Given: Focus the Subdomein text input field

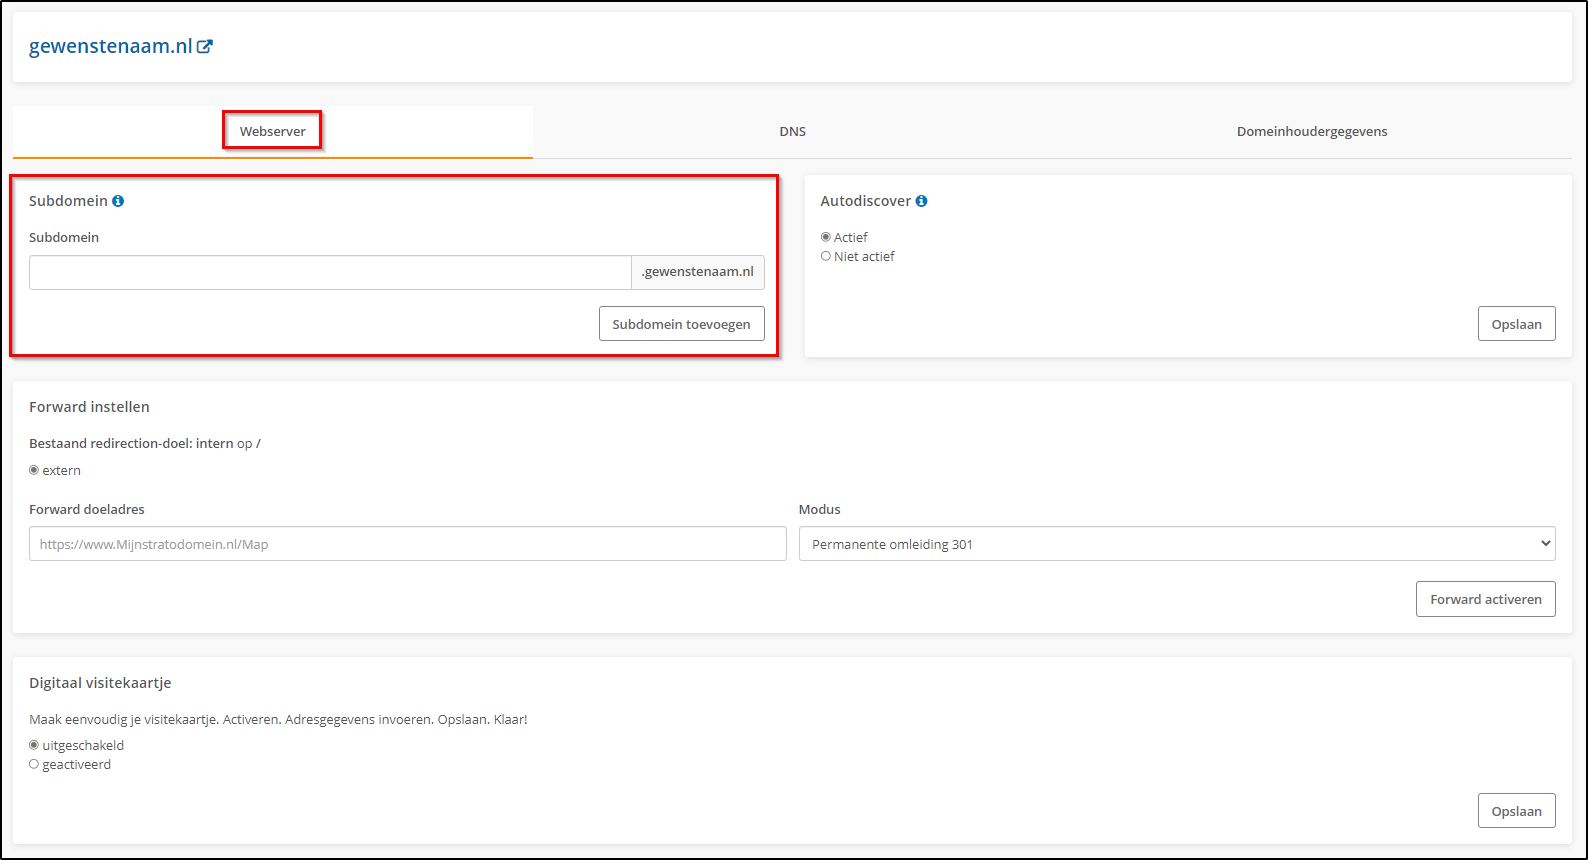Looking at the screenshot, I should coord(330,272).
